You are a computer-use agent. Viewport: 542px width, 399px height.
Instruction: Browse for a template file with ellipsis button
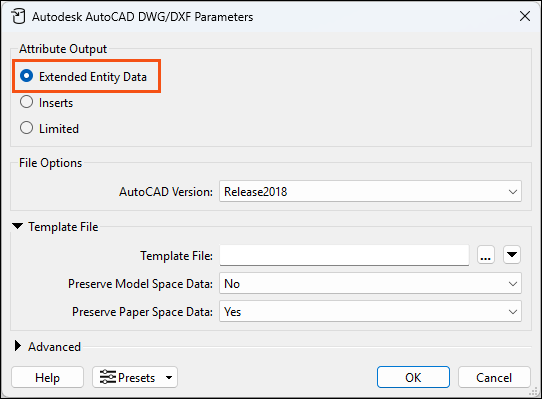click(486, 255)
